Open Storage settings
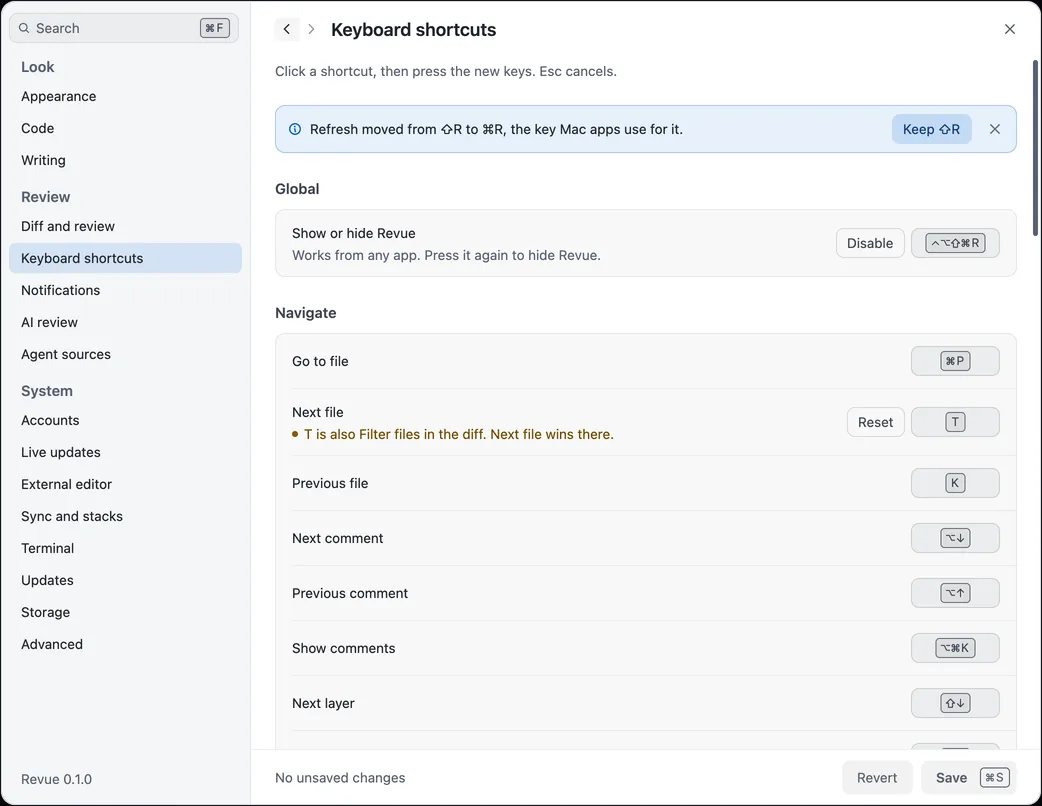 click(x=125, y=612)
